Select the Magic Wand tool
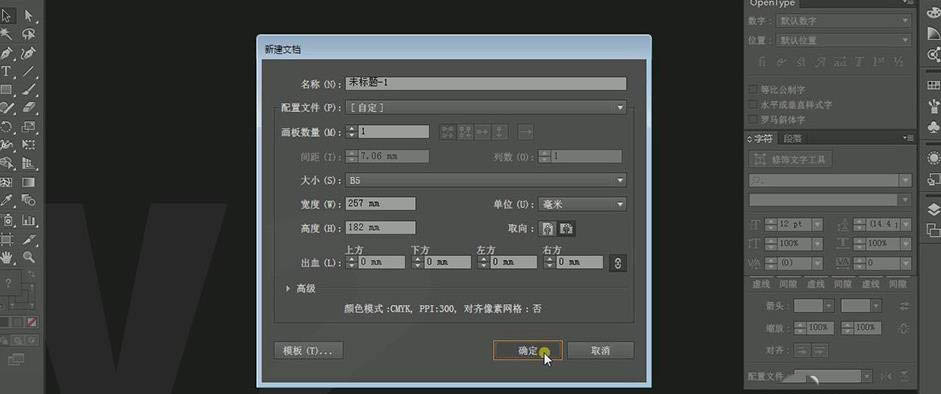Screen dimensions: 941x394 pos(7,34)
